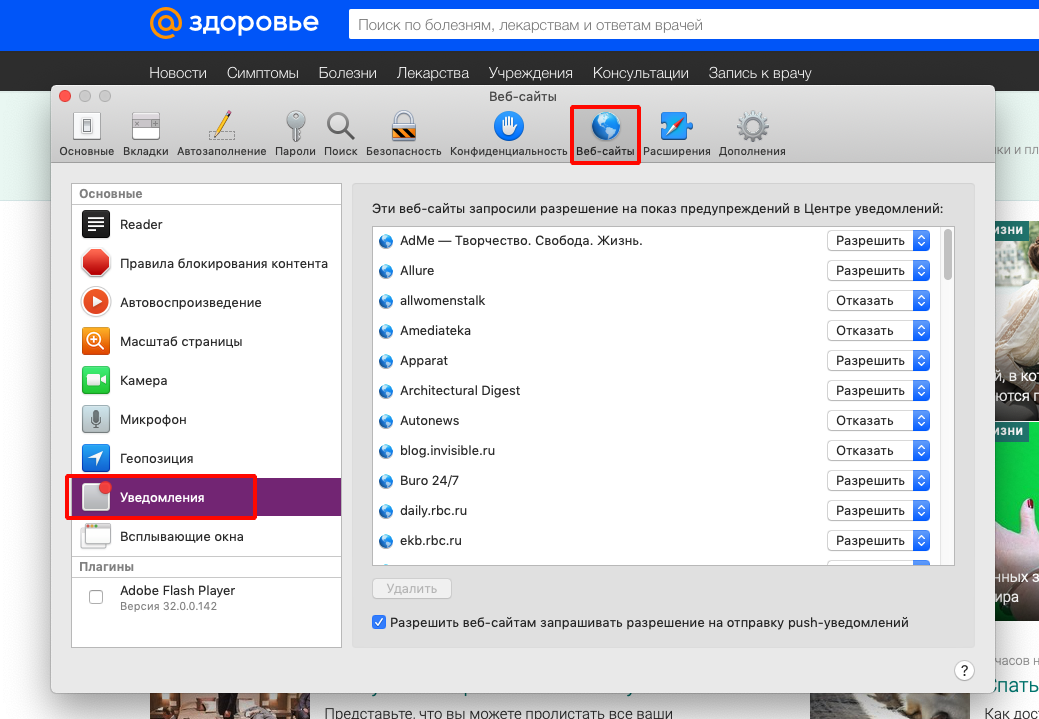Open permission dropdown for Amediateka

click(879, 331)
